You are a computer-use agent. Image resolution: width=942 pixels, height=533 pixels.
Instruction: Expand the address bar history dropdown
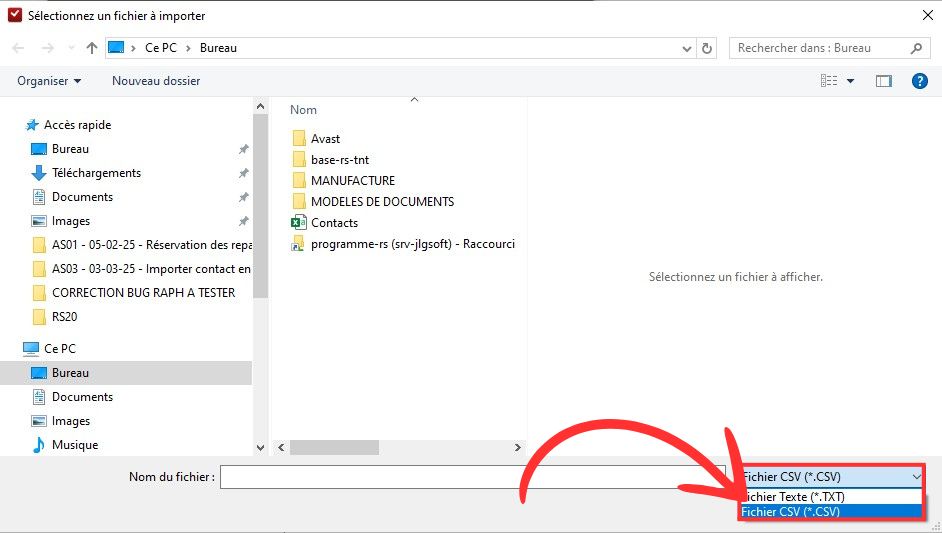(x=686, y=48)
